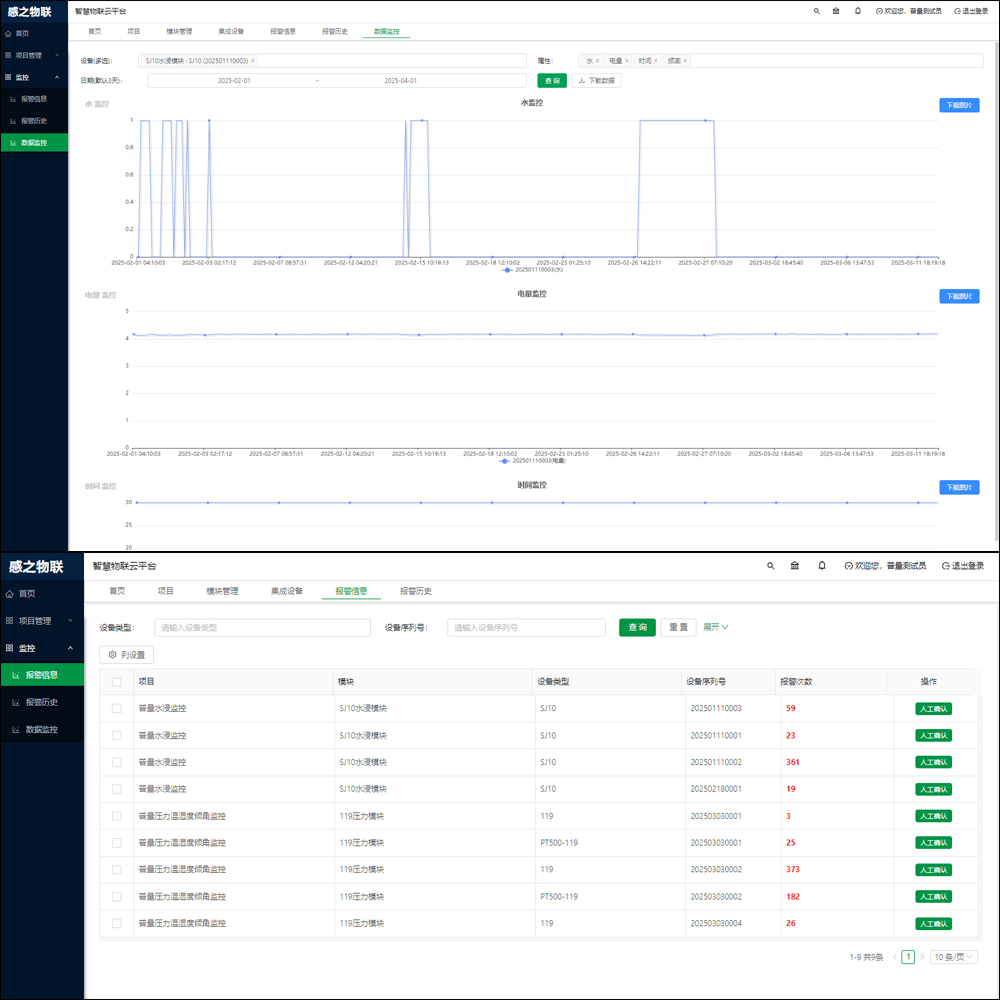Download the 电量监控 chart image
Viewport: 1000px width, 1000px height.
958,296
